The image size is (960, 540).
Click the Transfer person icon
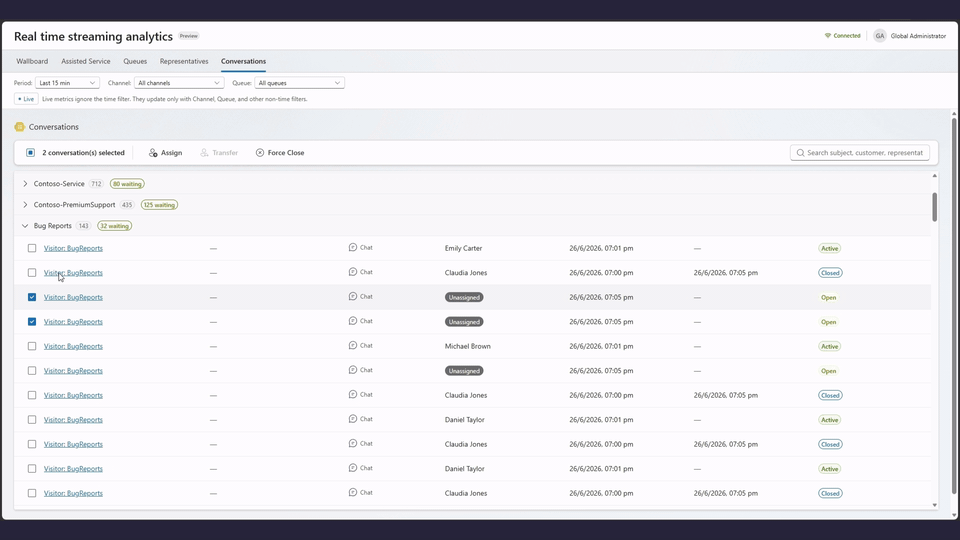click(x=204, y=152)
